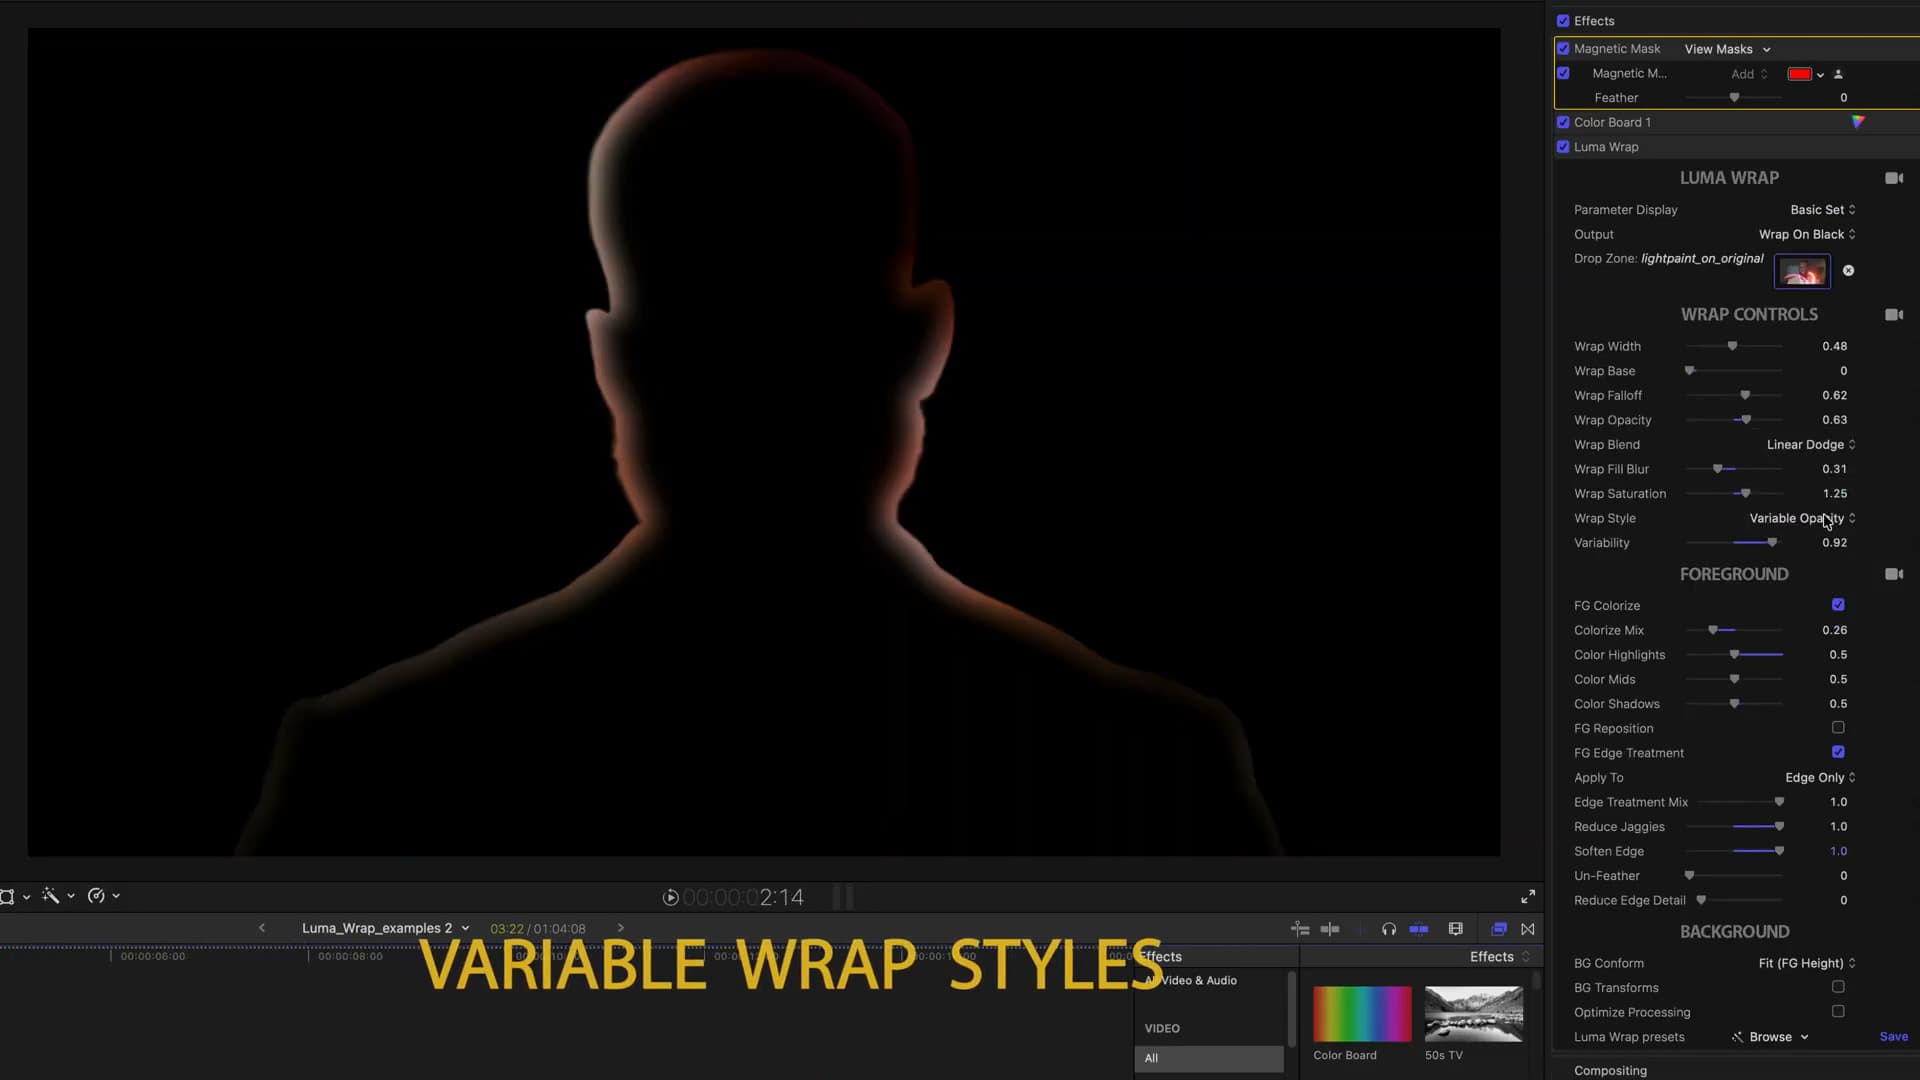Viewport: 1920px width, 1080px height.
Task: Open the Output Wrap On Black dropdown
Action: pyautogui.click(x=1807, y=234)
